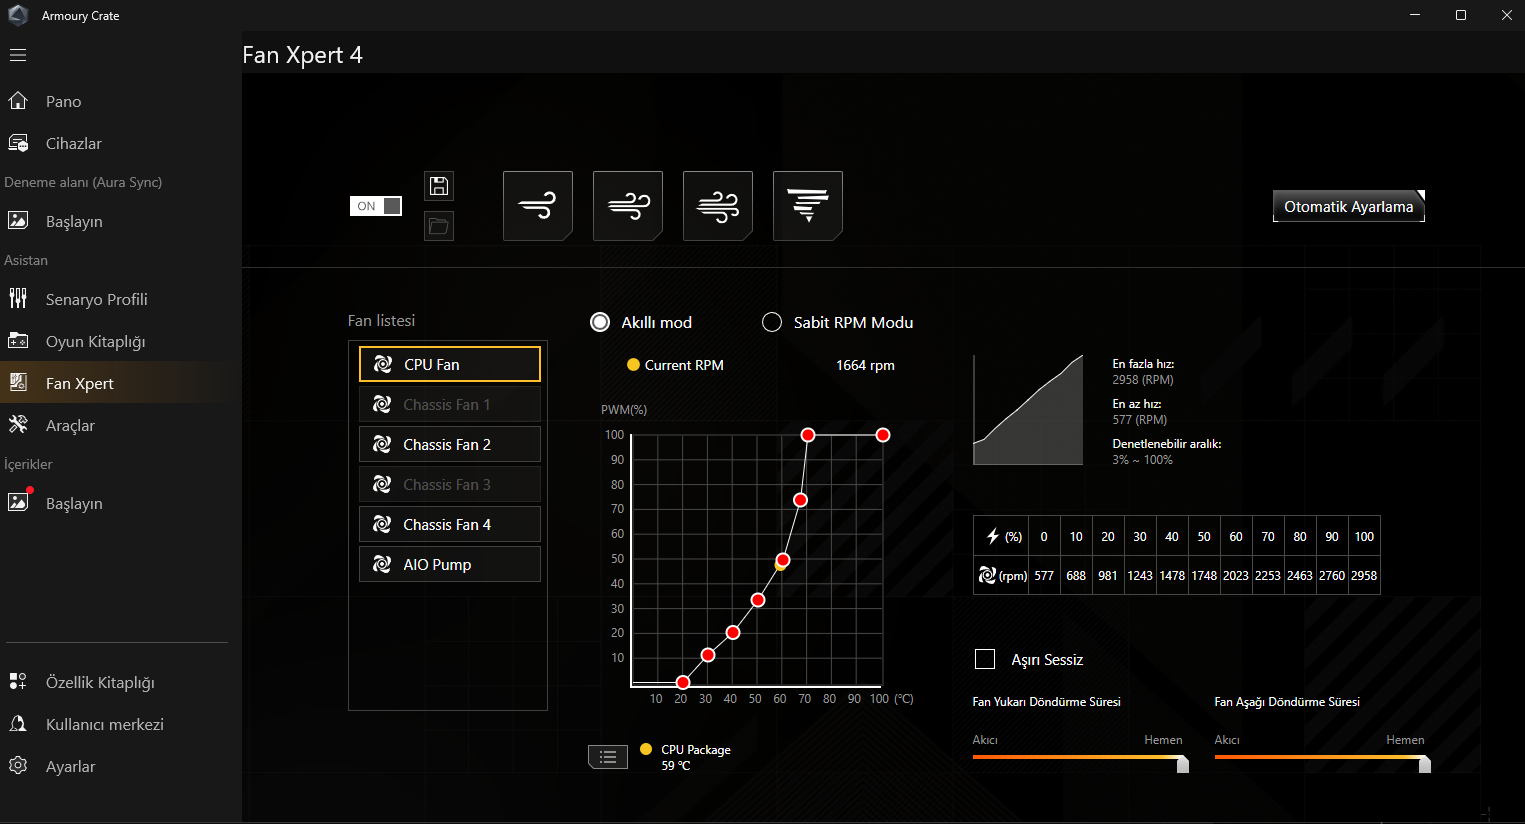Click the load profile folder icon
Viewport: 1525px width, 824px height.
tap(439, 226)
